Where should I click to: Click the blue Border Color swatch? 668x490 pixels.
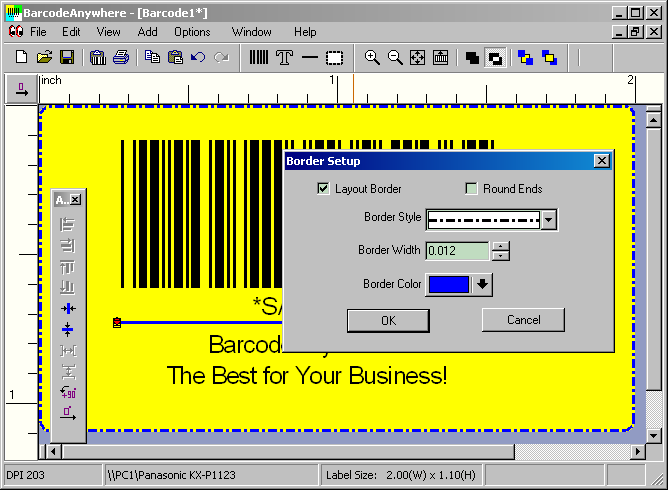[x=449, y=285]
